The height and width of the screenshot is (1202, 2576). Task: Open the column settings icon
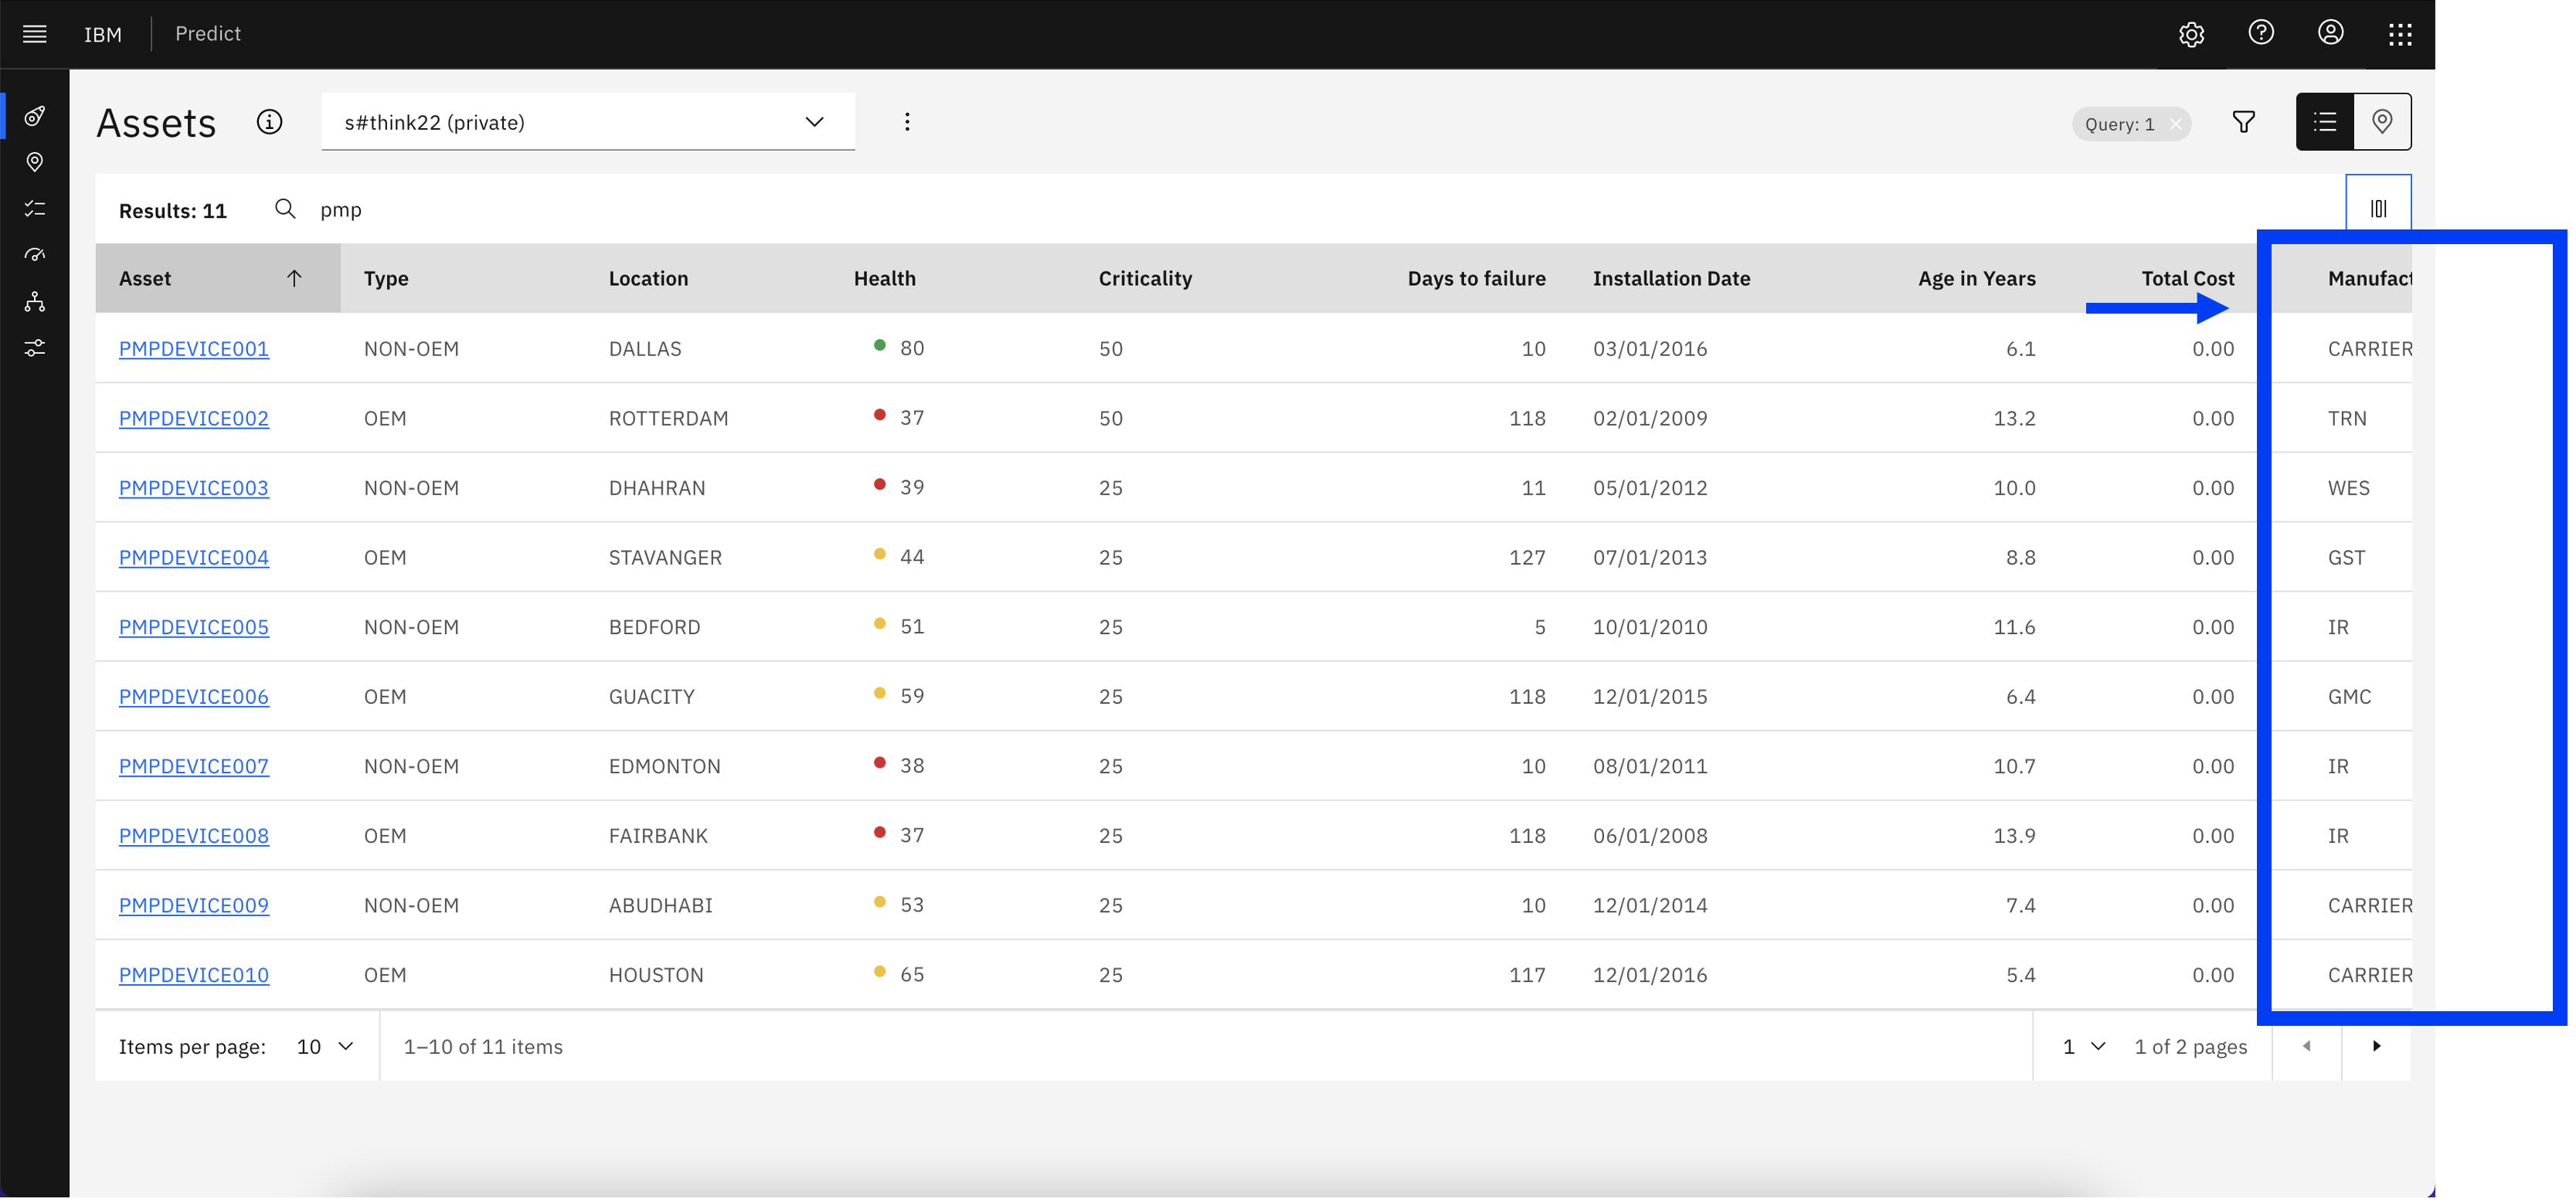point(2378,209)
